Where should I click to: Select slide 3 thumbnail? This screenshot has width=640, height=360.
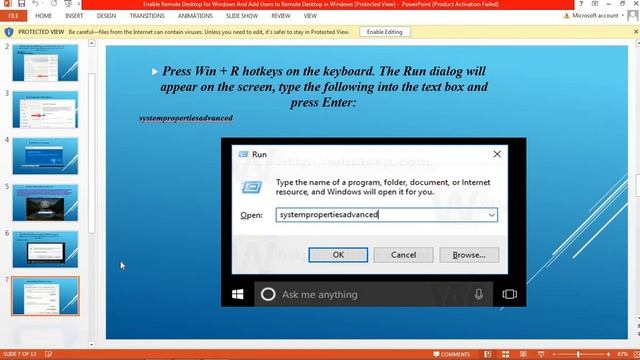[45, 109]
